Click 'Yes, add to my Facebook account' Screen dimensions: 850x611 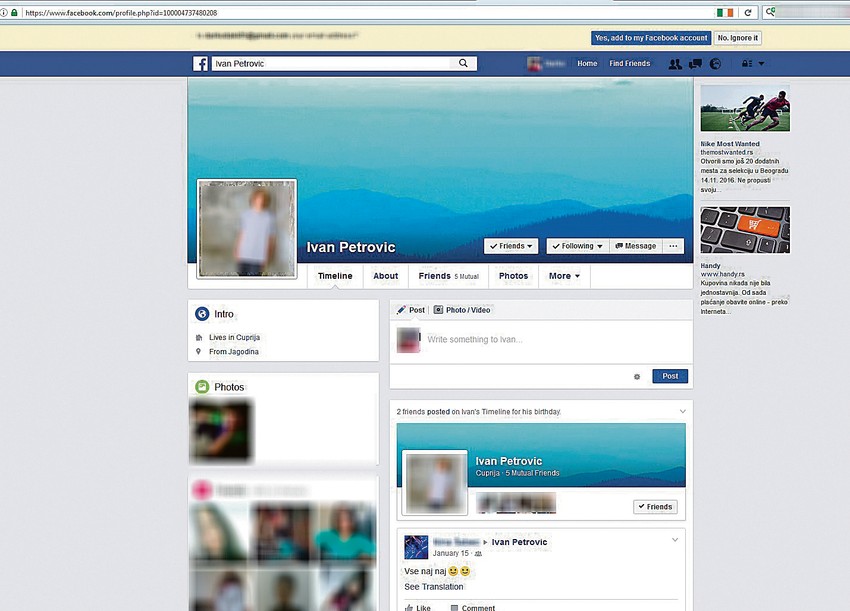point(652,37)
